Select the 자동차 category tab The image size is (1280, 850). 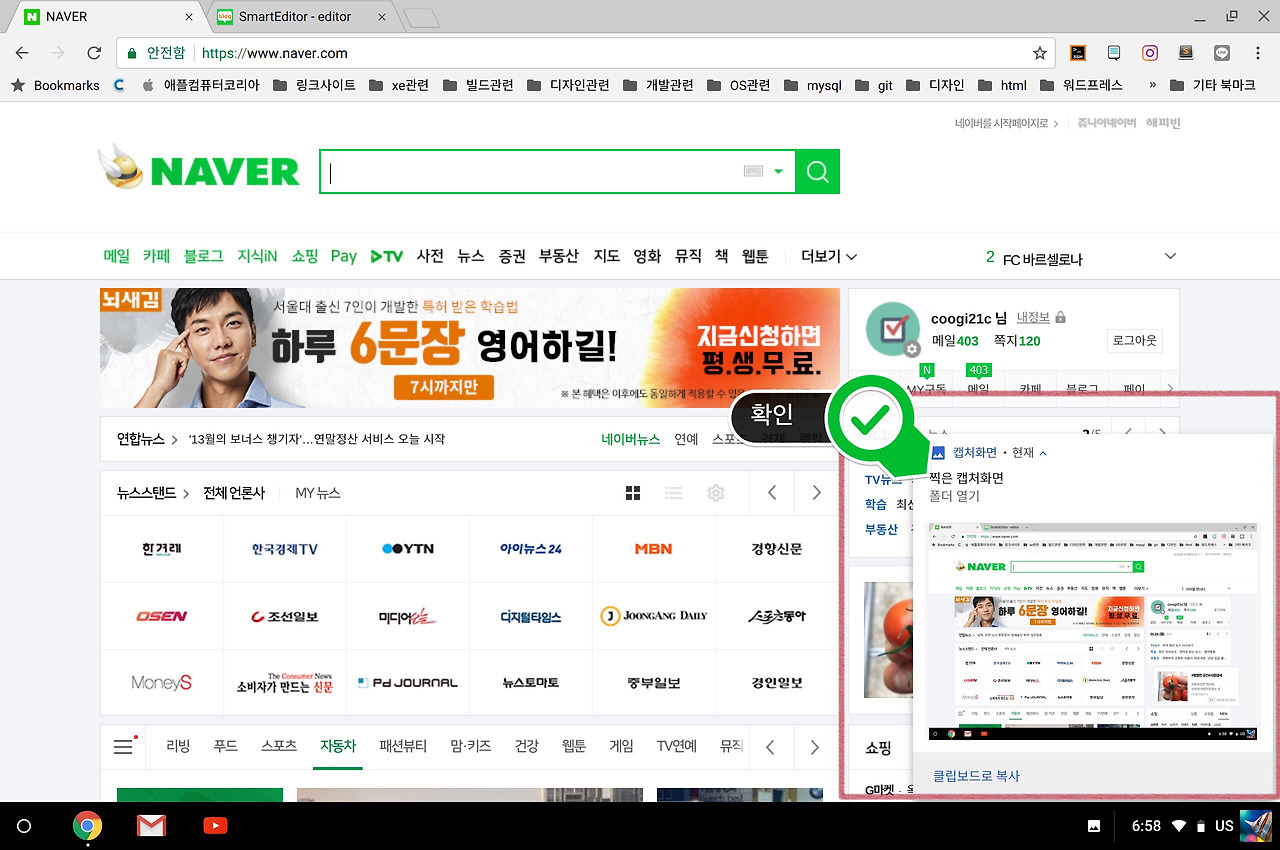(337, 745)
